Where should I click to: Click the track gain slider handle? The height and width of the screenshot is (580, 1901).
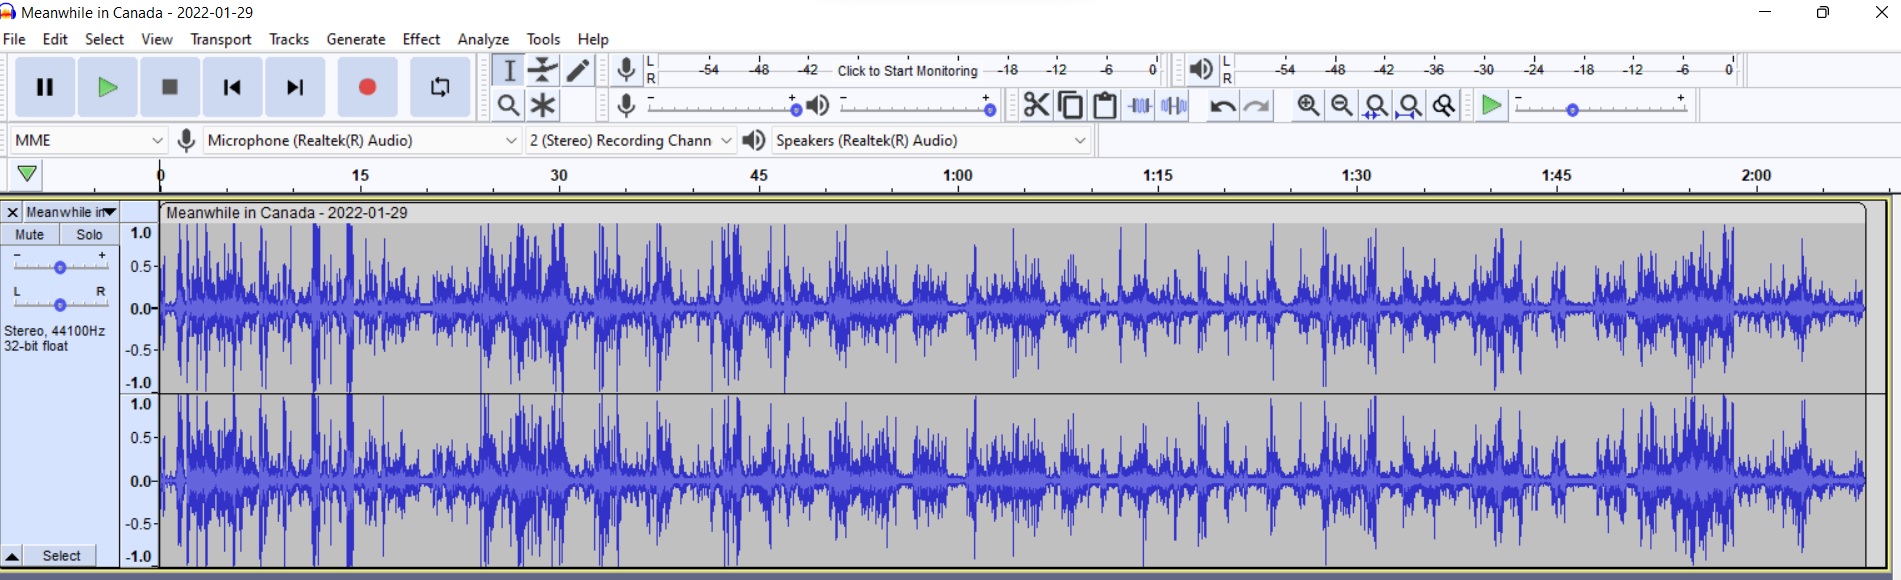coord(60,267)
